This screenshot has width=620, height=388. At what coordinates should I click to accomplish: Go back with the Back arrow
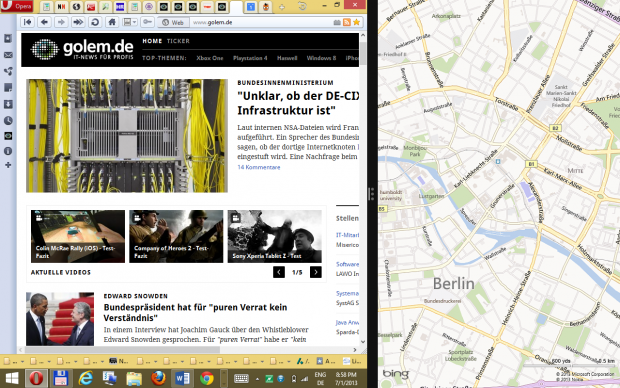[x=44, y=22]
